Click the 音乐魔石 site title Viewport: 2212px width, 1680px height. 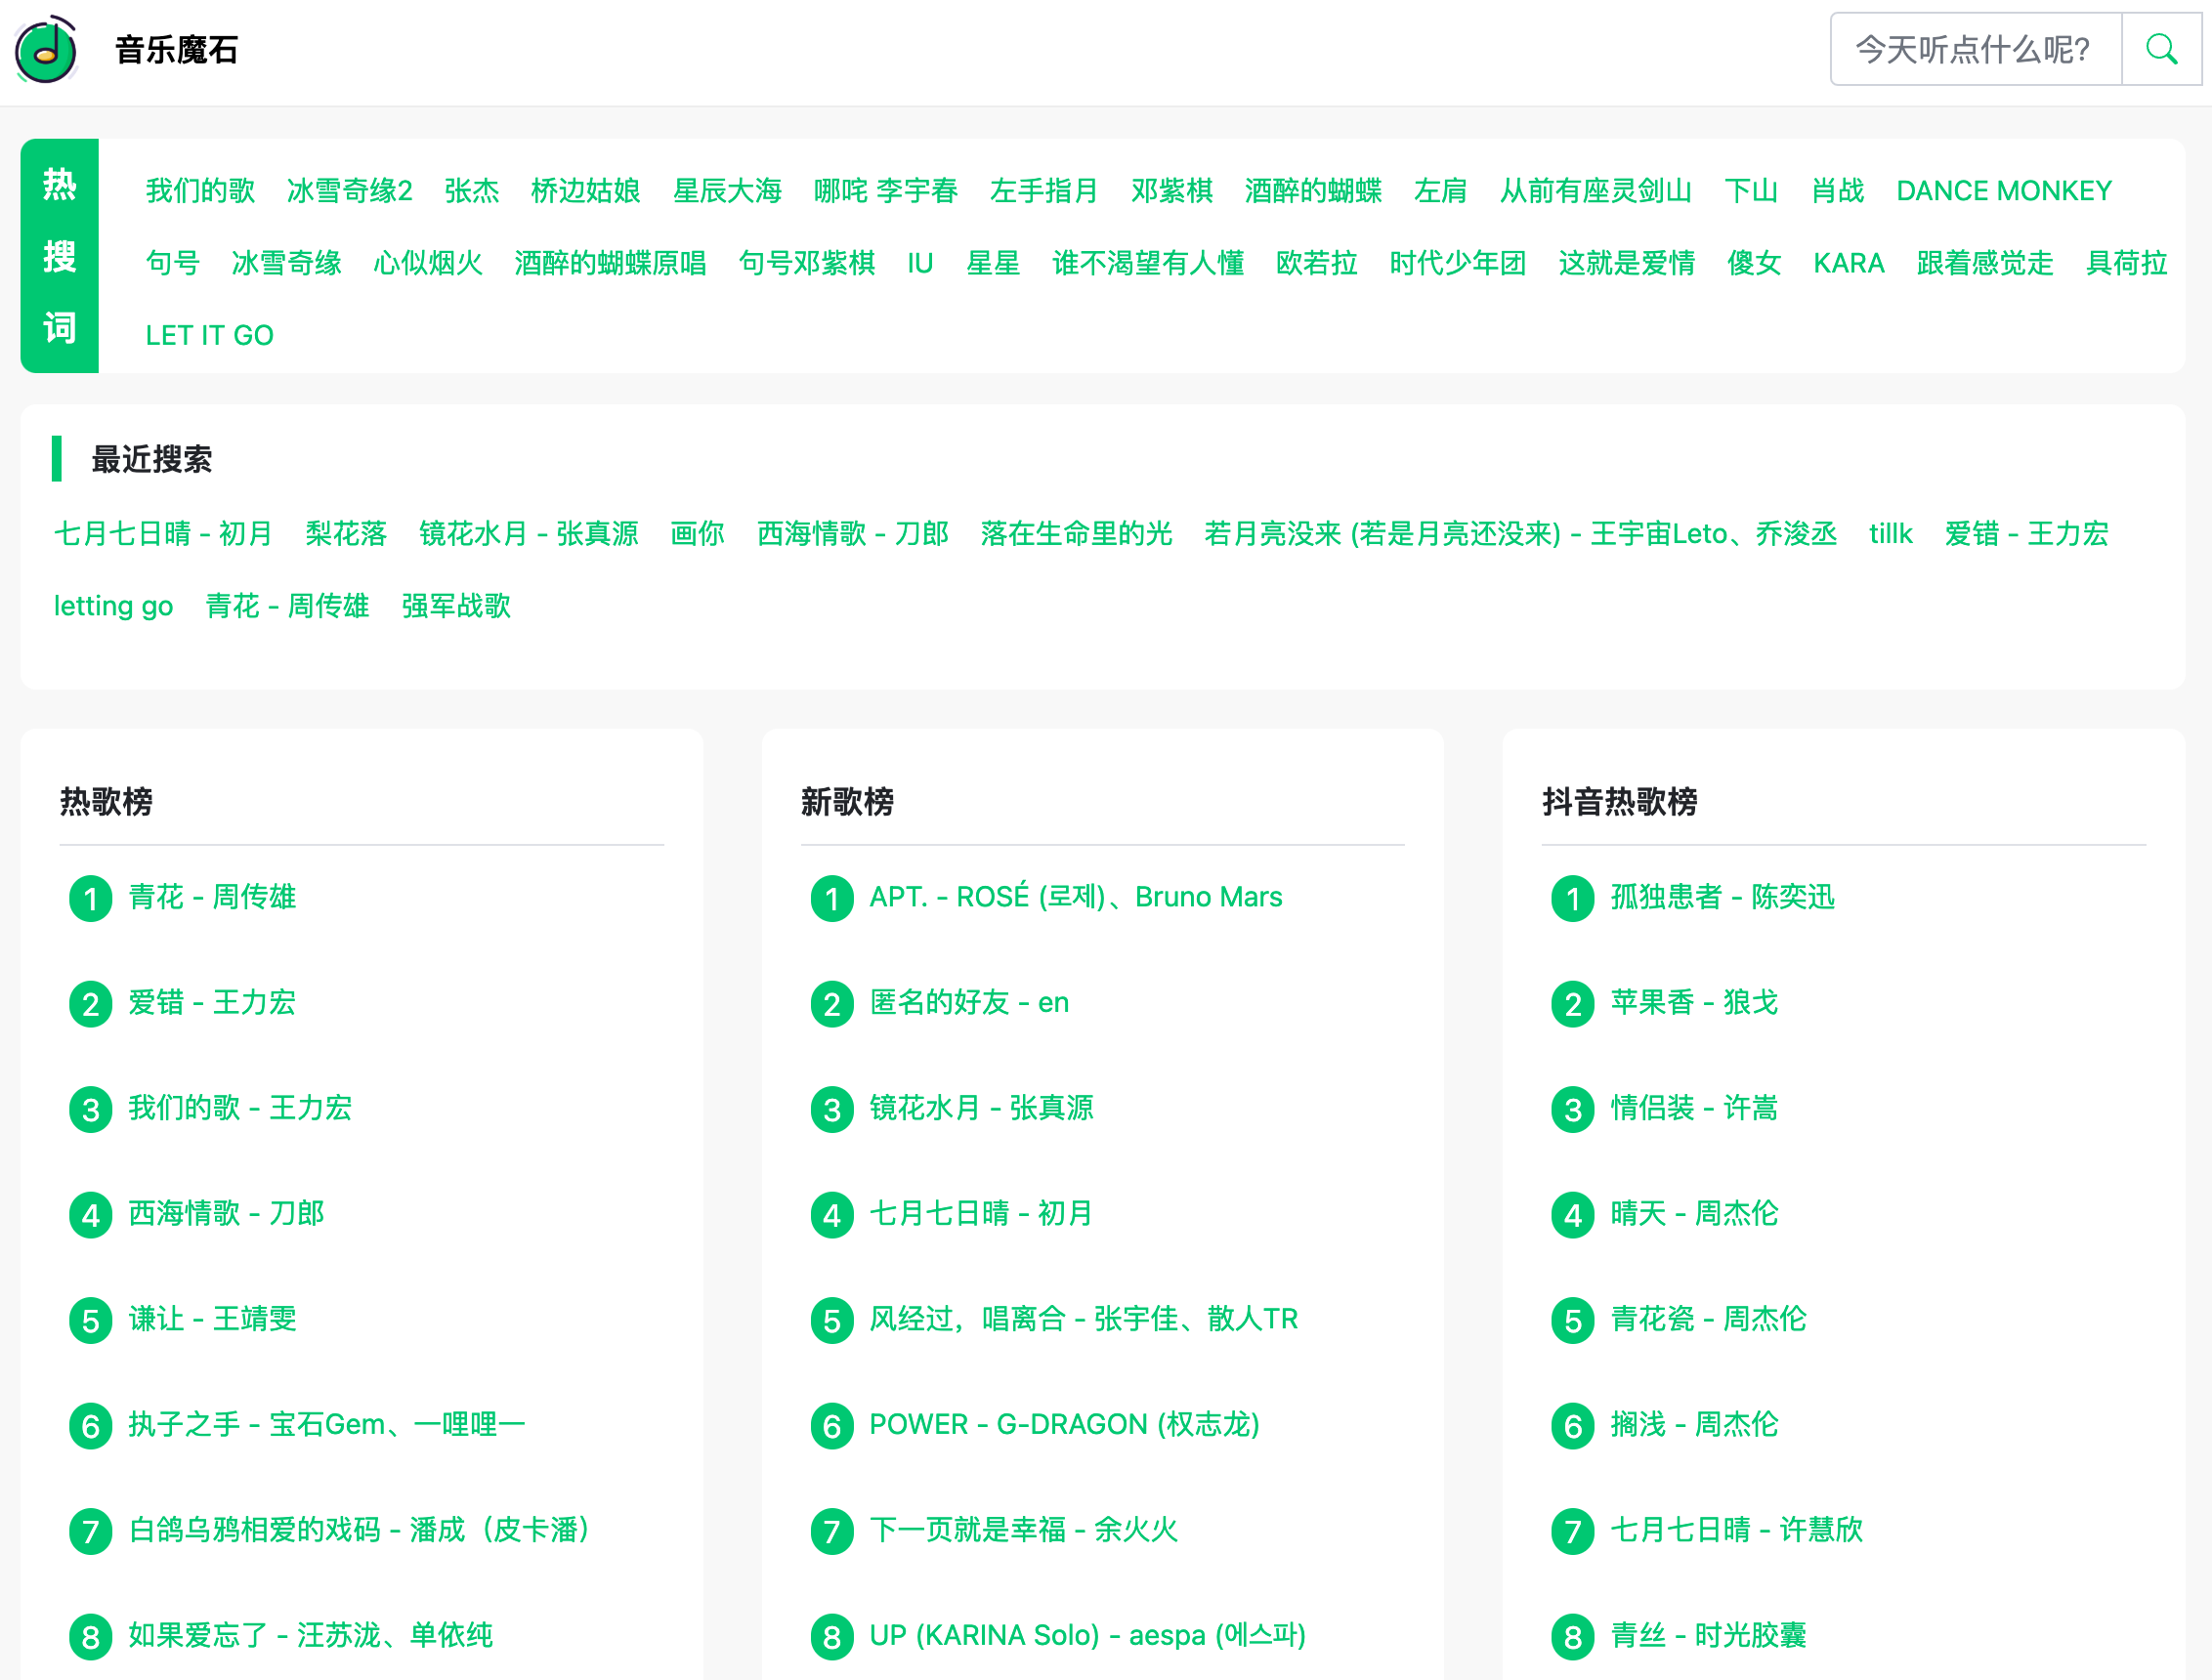pyautogui.click(x=177, y=50)
